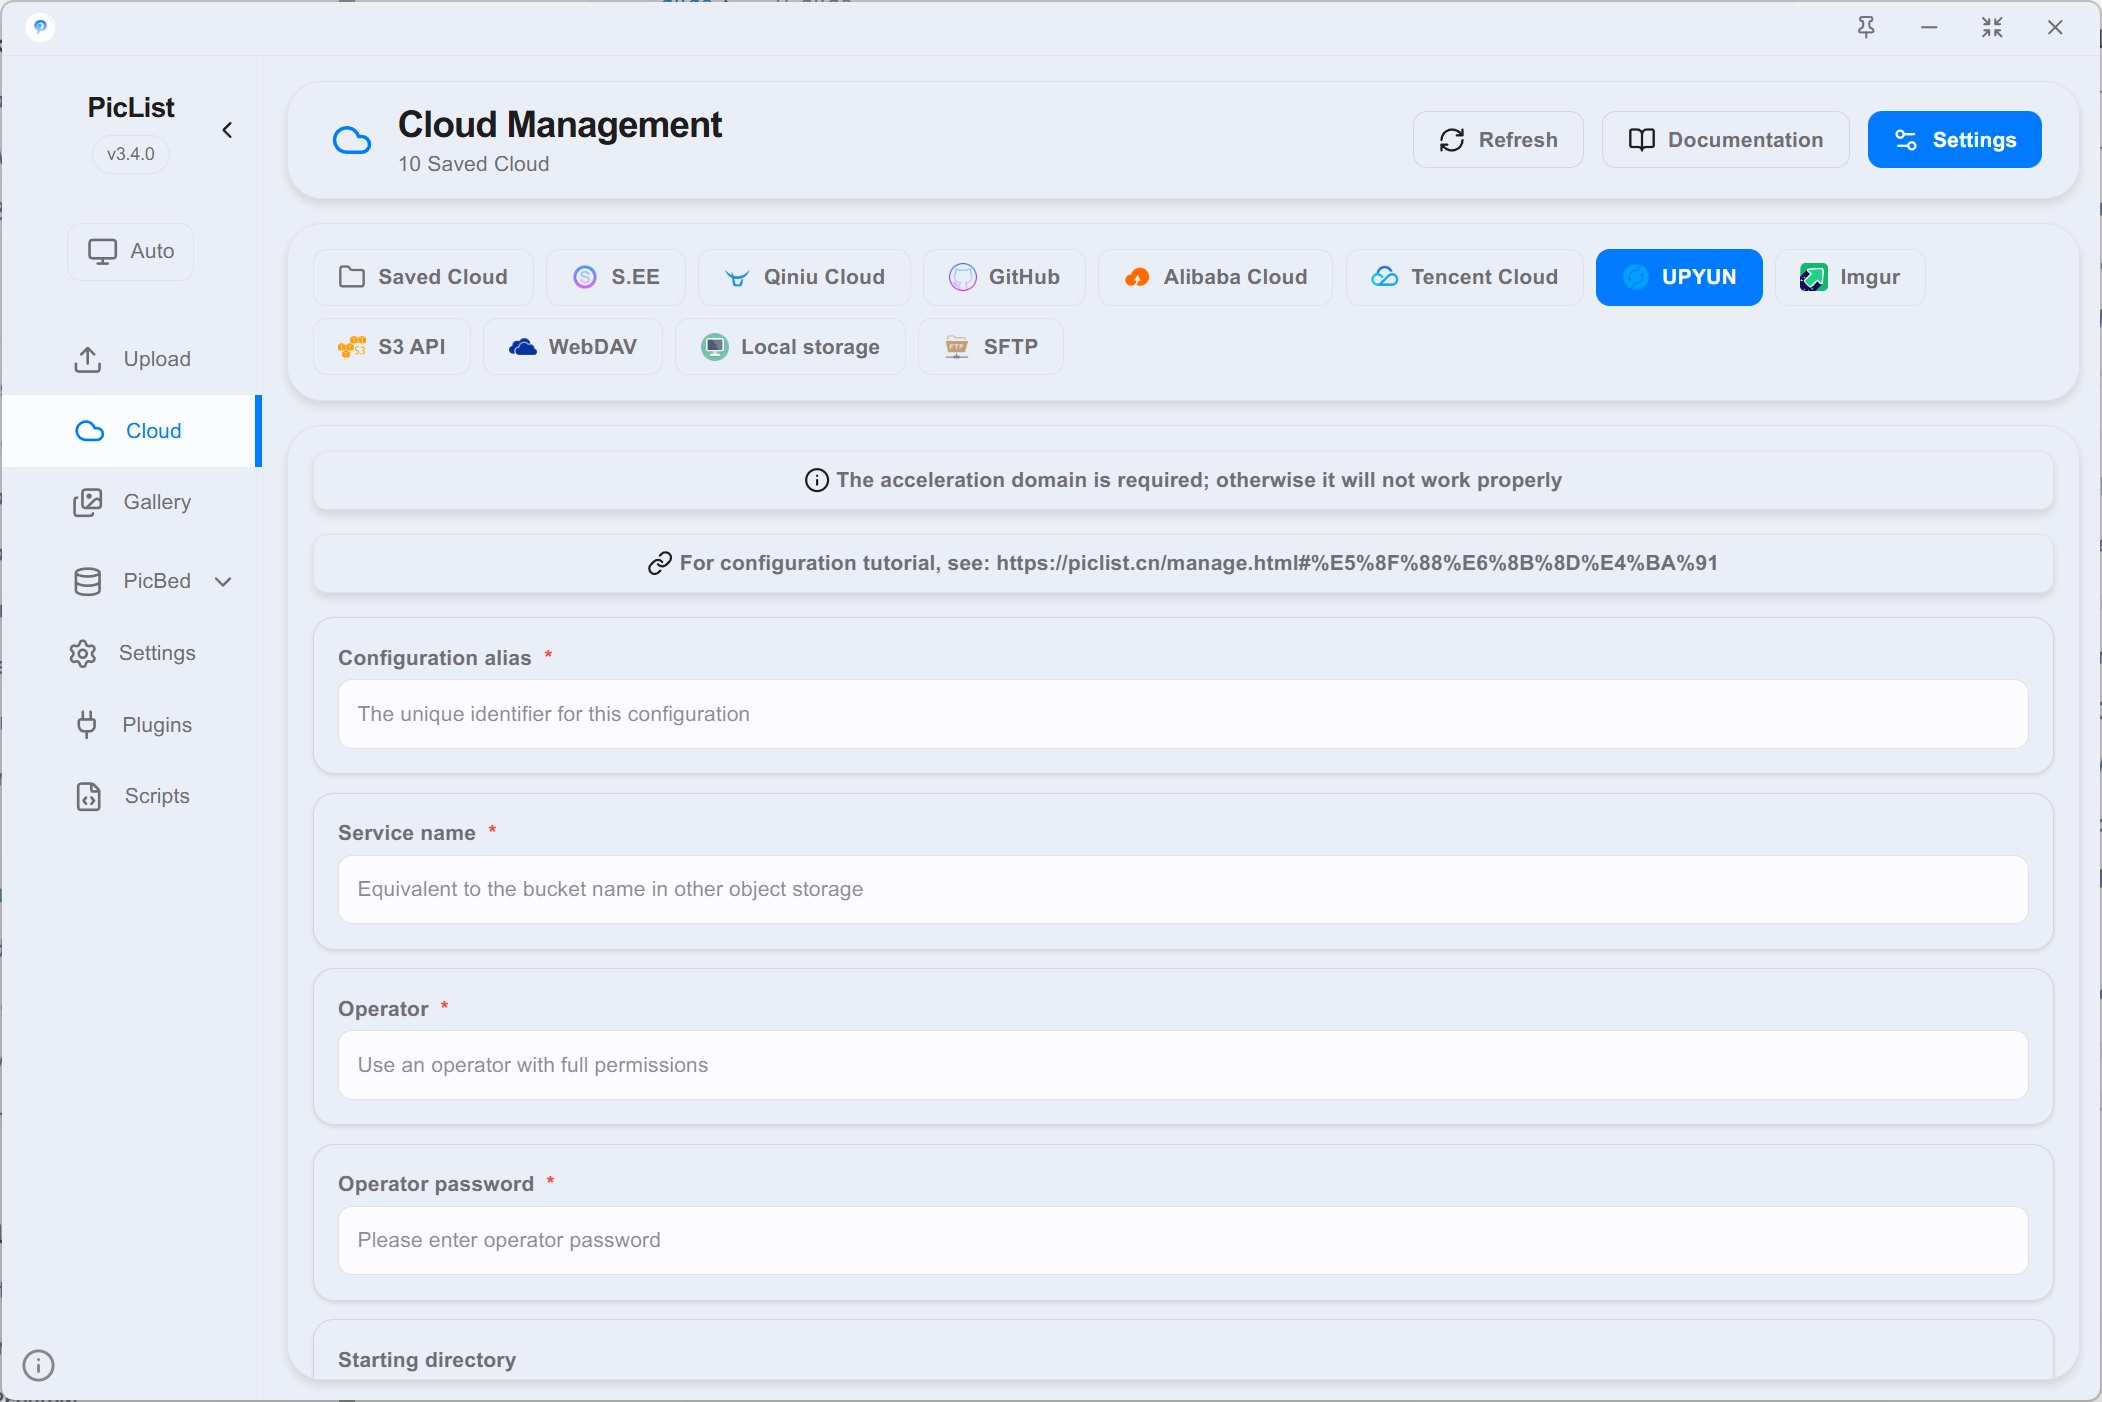The image size is (2102, 1402).
Task: Click the Refresh button
Action: (x=1498, y=140)
